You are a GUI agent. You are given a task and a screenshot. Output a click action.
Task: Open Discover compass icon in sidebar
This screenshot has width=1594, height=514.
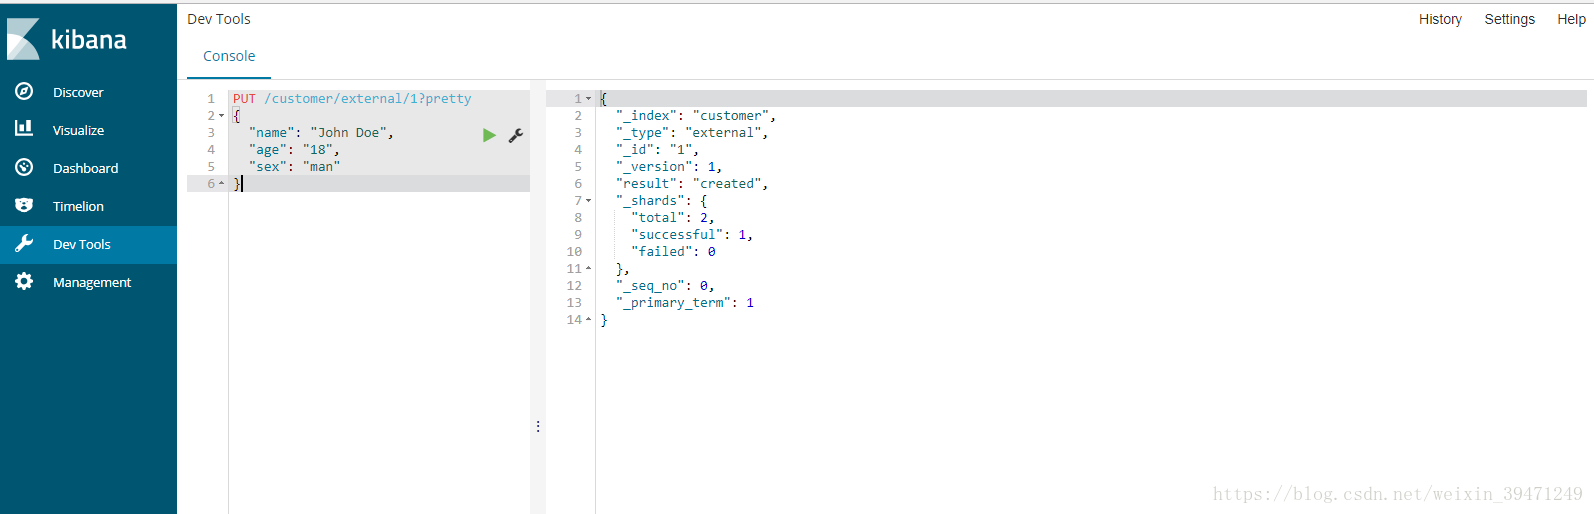tap(24, 91)
